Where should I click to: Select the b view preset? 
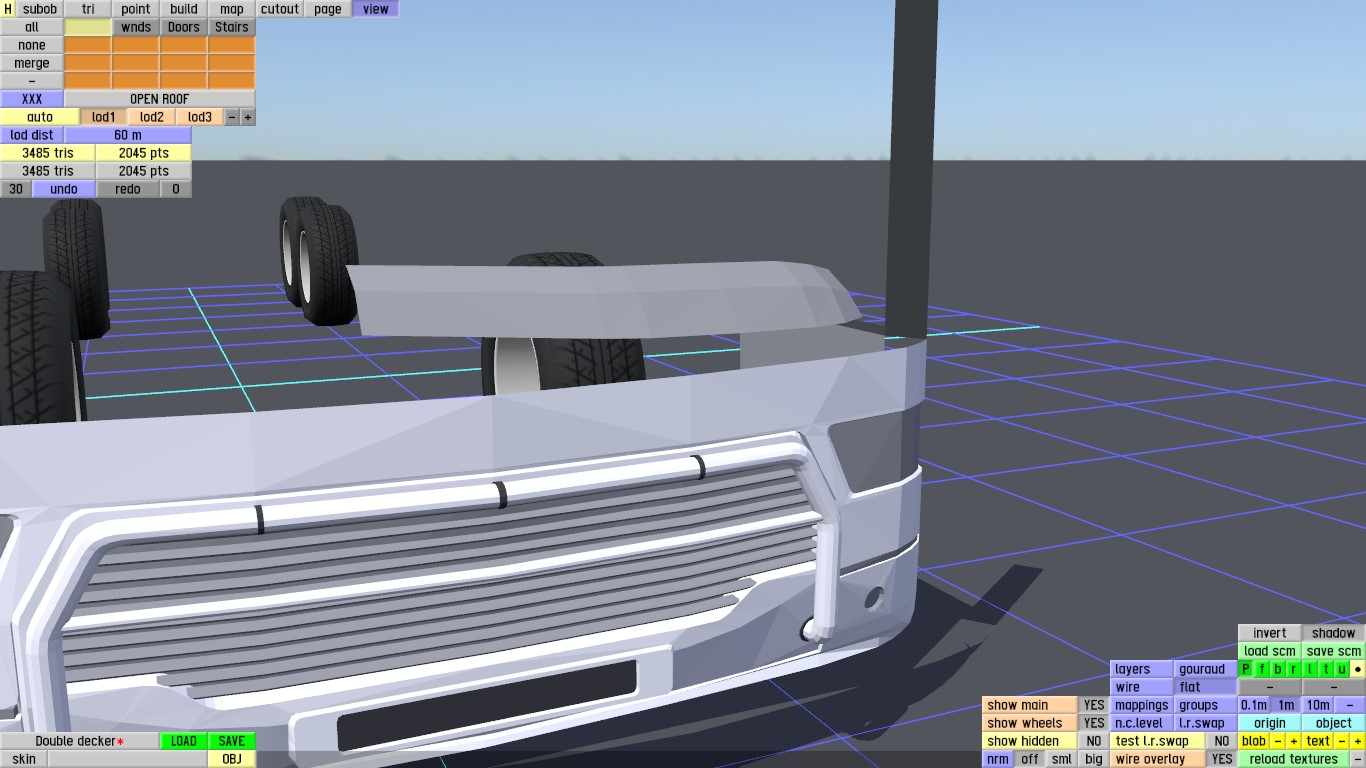pyautogui.click(x=1278, y=669)
